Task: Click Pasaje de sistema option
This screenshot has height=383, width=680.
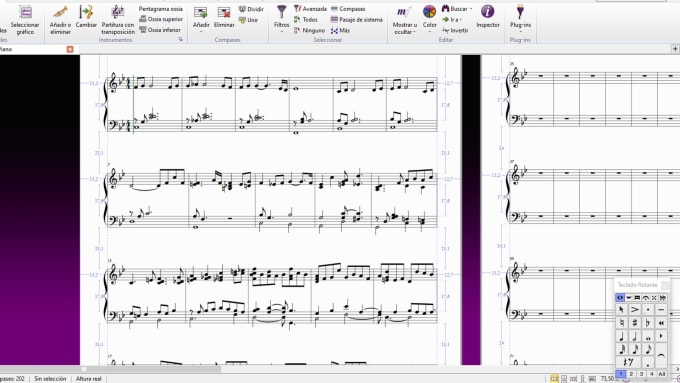Action: point(356,20)
